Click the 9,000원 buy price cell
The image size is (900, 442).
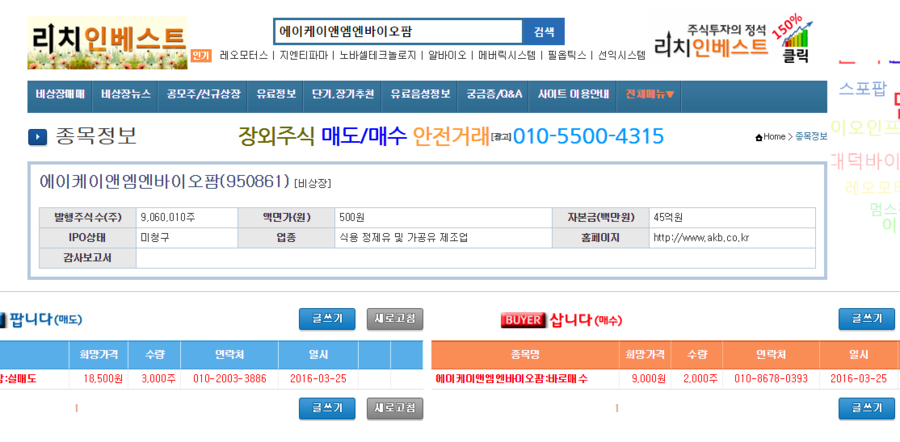pos(649,379)
